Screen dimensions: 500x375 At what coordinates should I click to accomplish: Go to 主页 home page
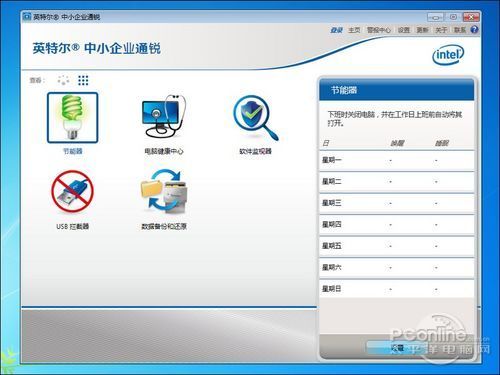click(x=354, y=30)
